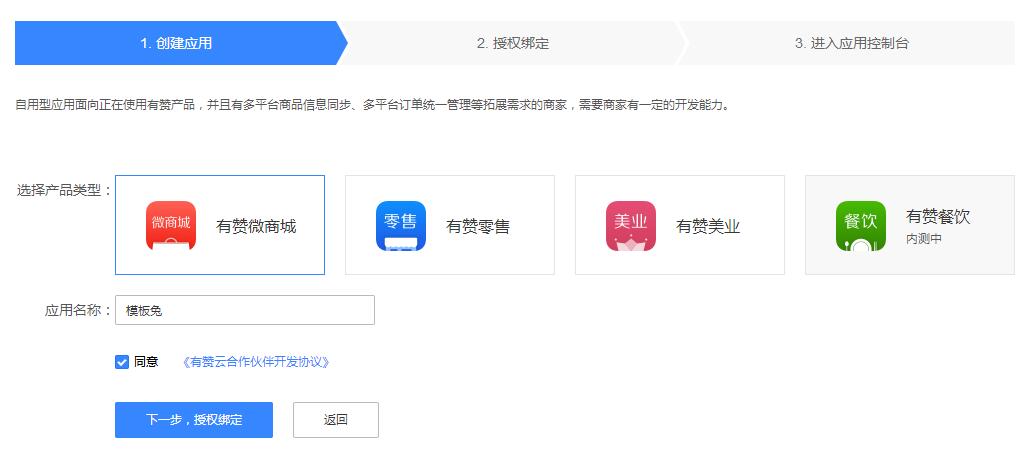
Task: Go to step 2. 授权绑定
Action: coord(513,43)
